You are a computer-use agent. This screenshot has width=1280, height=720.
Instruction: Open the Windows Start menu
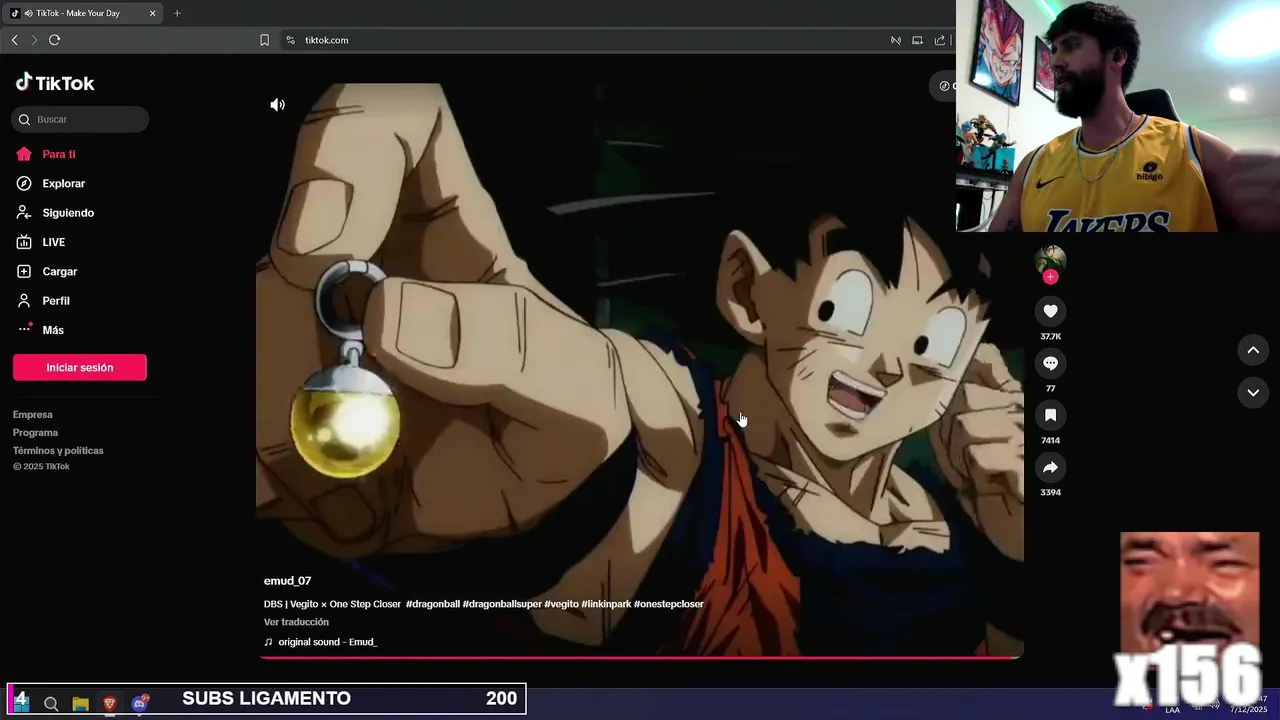[21, 703]
